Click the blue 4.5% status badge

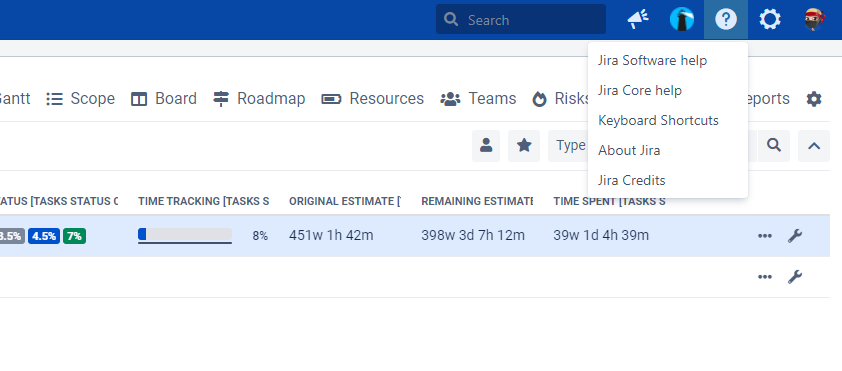[x=44, y=236]
